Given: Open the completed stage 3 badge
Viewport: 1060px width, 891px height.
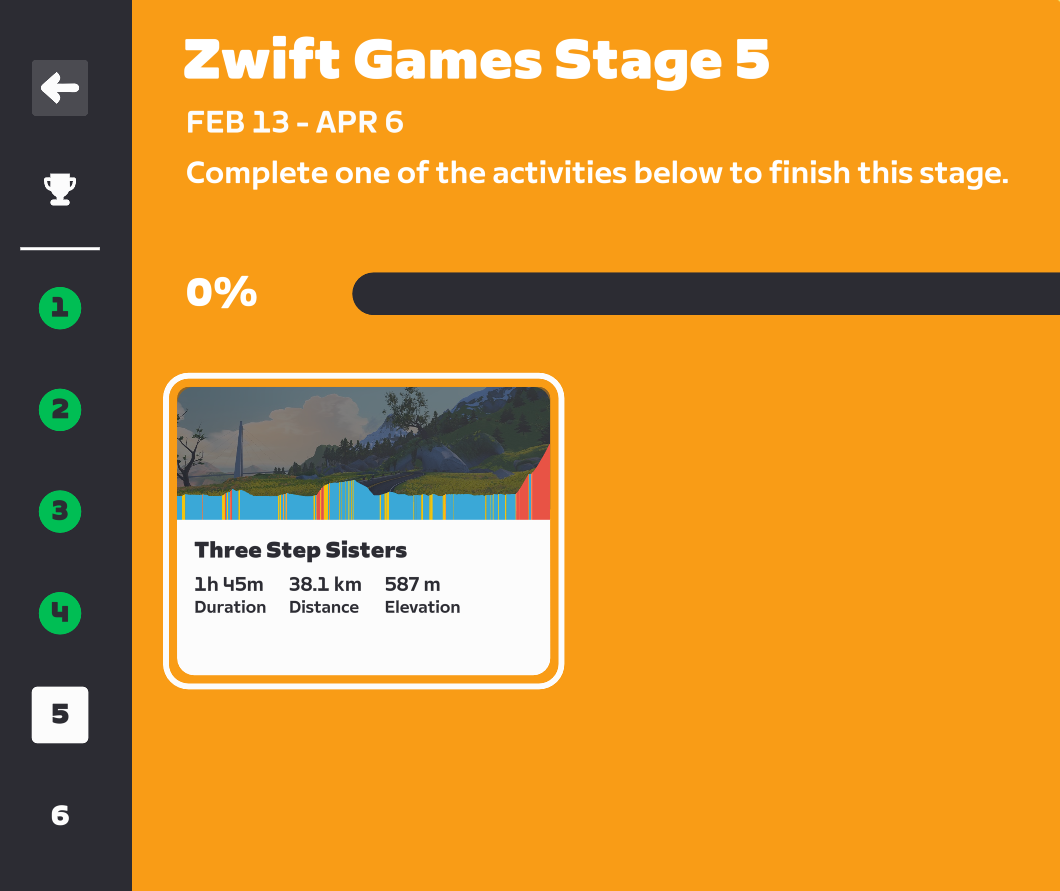Looking at the screenshot, I should click(60, 511).
